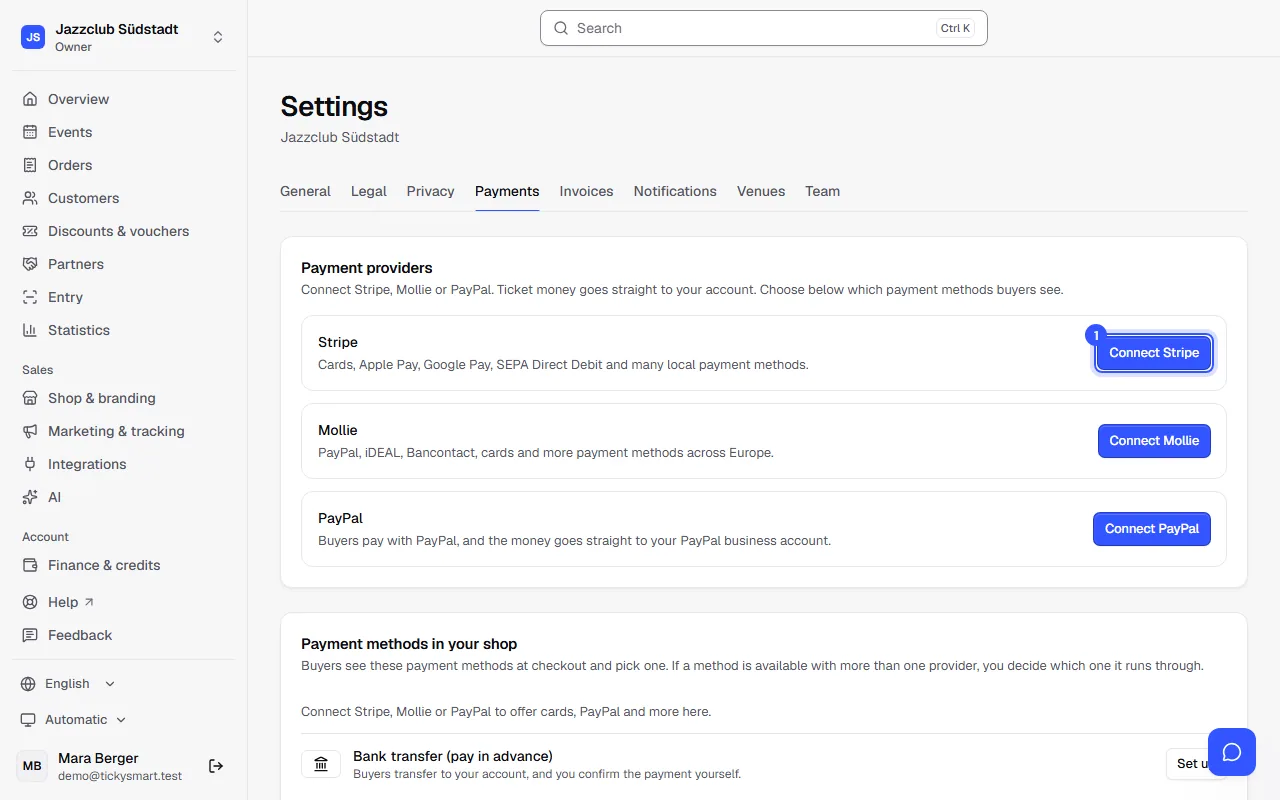Click the Statistics bar chart icon

pyautogui.click(x=30, y=330)
